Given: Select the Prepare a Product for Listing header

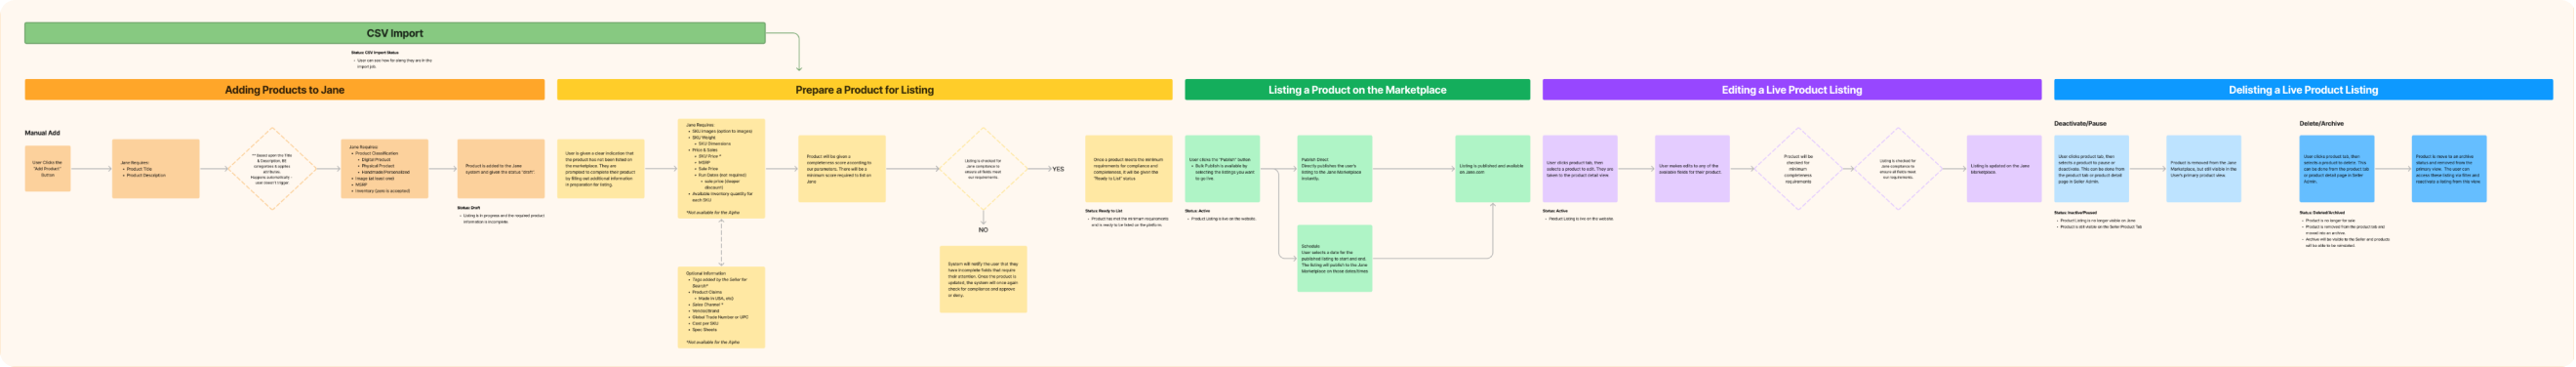Looking at the screenshot, I should [864, 90].
